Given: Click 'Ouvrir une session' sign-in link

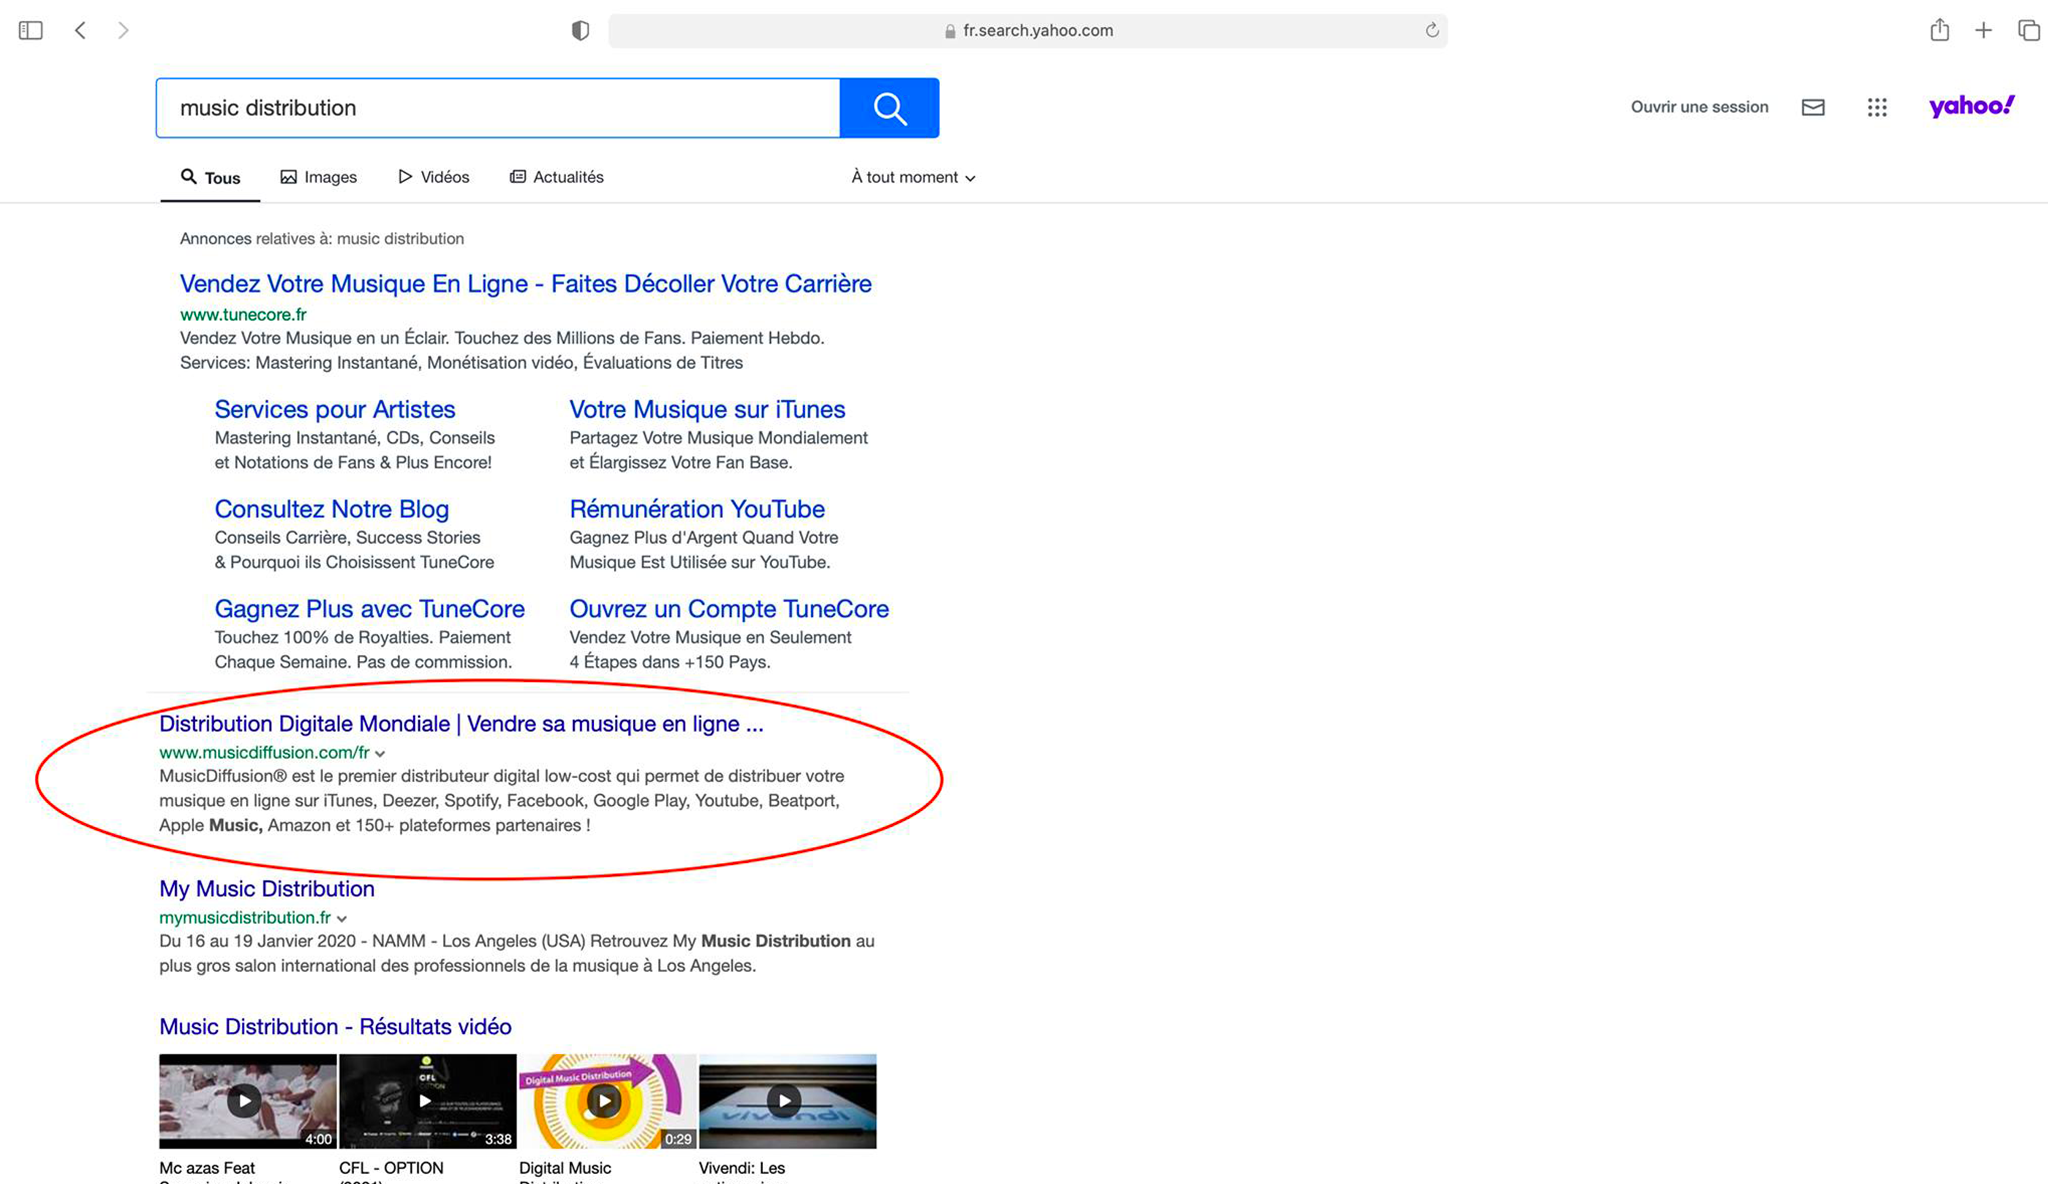Looking at the screenshot, I should [x=1699, y=107].
